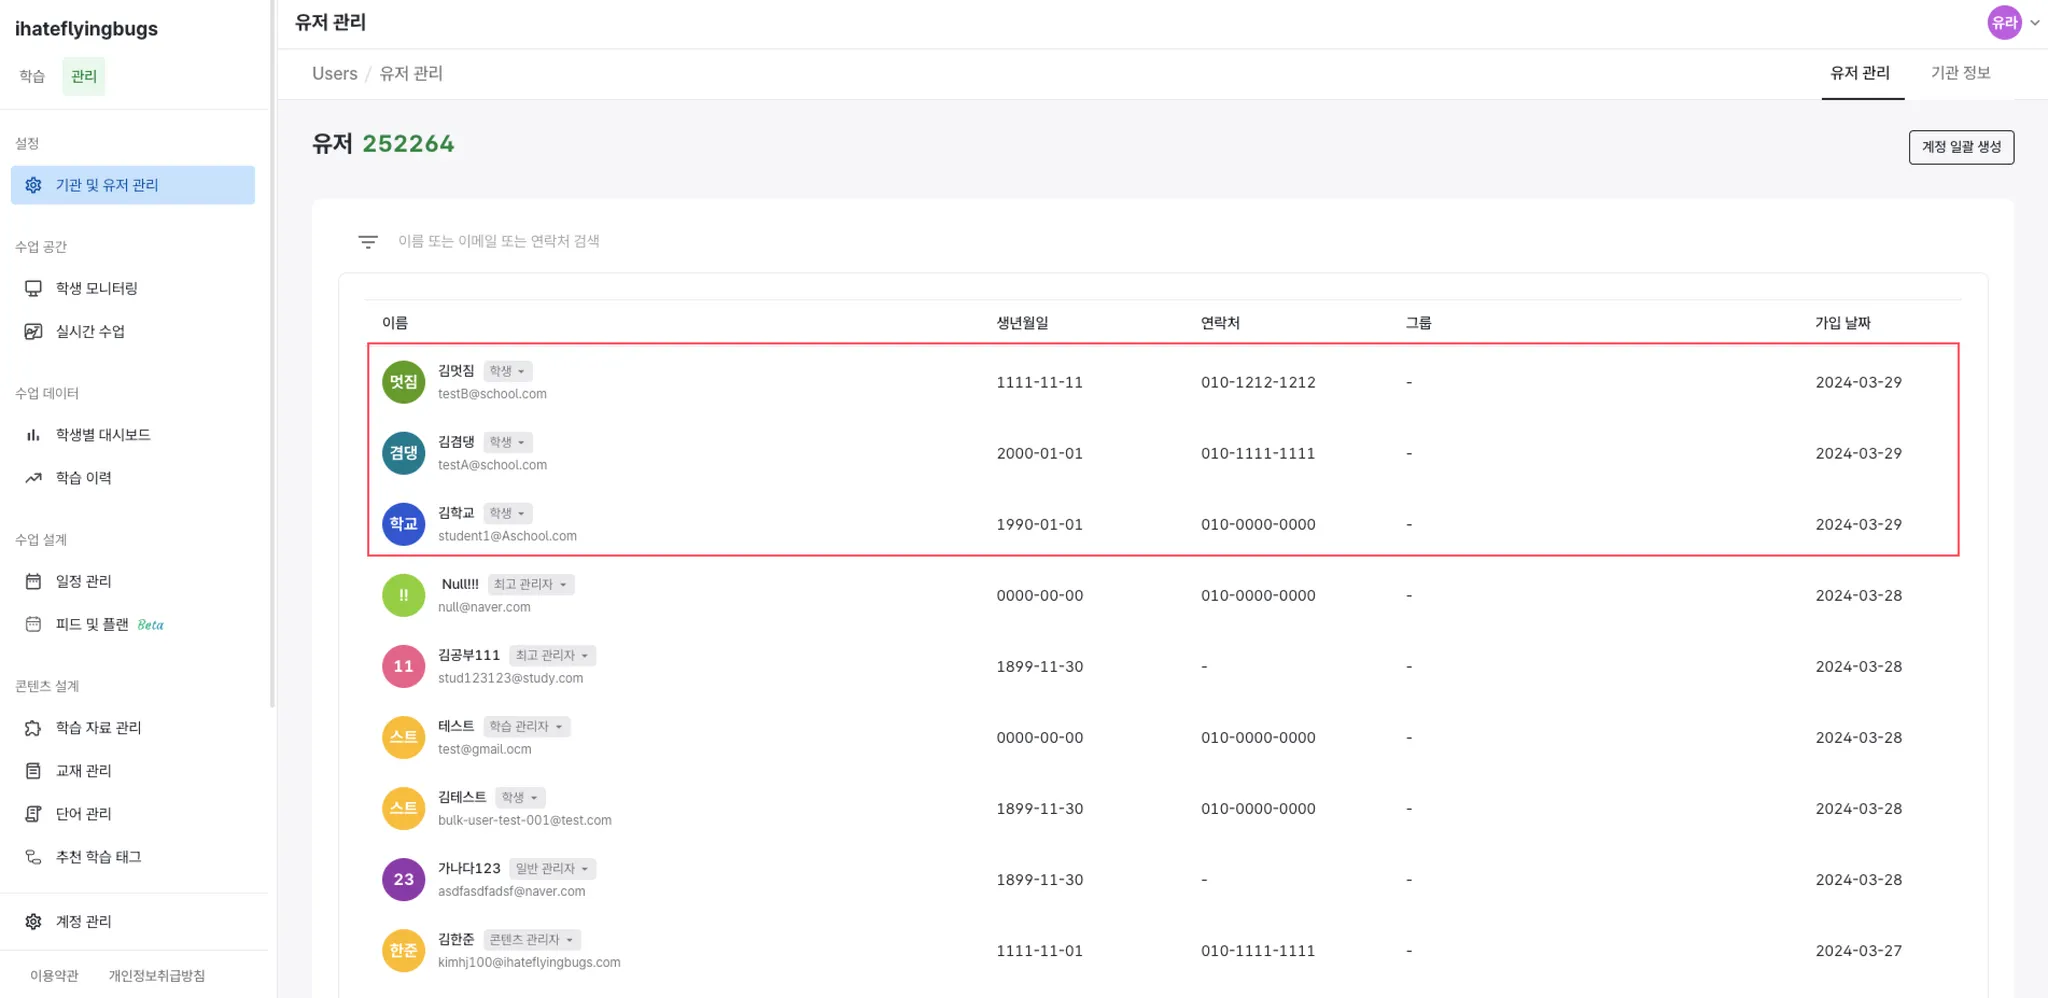This screenshot has width=2048, height=998.
Task: Open the 개인정보취급방침 footer link
Action: point(157,976)
